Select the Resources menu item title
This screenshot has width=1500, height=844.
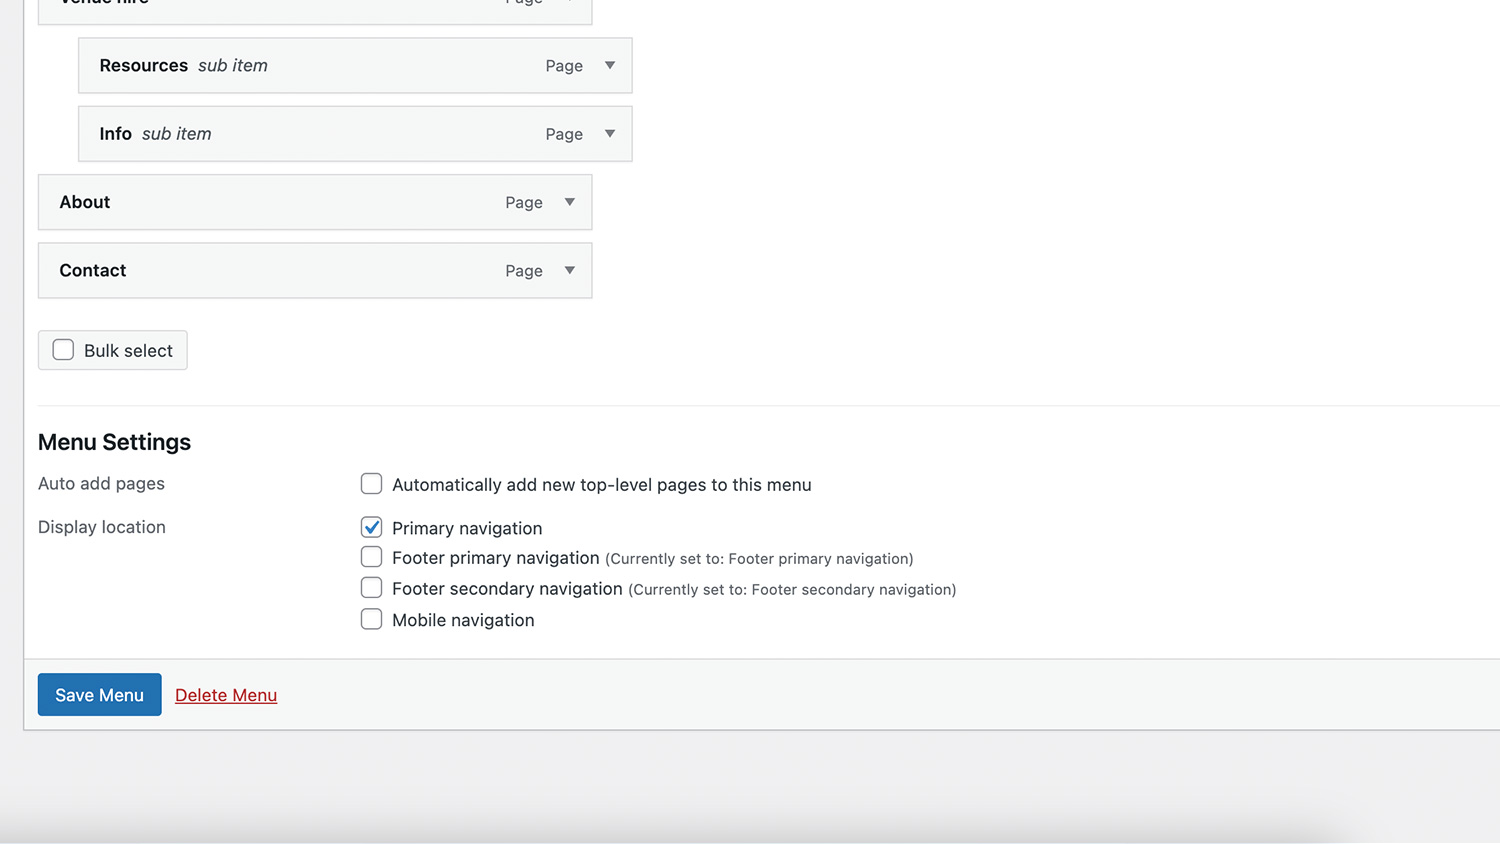point(143,66)
